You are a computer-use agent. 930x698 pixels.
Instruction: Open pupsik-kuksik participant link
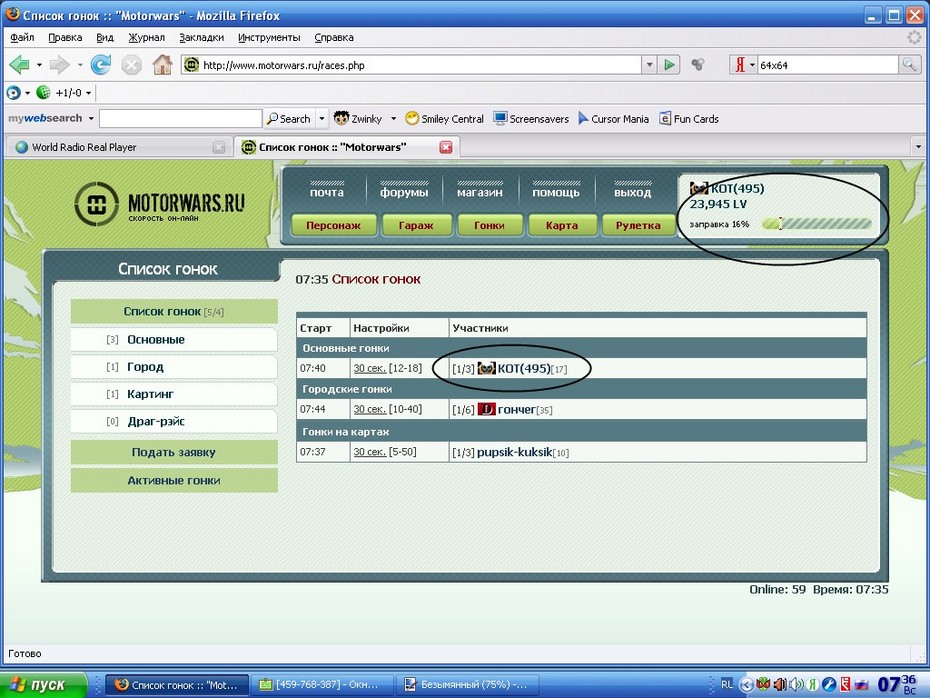[514, 452]
